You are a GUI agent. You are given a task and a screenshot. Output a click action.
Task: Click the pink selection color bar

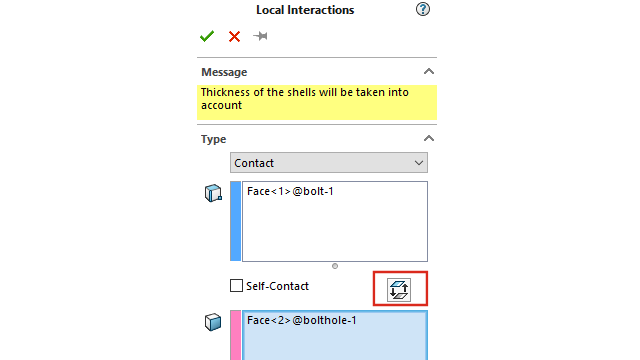point(236,335)
